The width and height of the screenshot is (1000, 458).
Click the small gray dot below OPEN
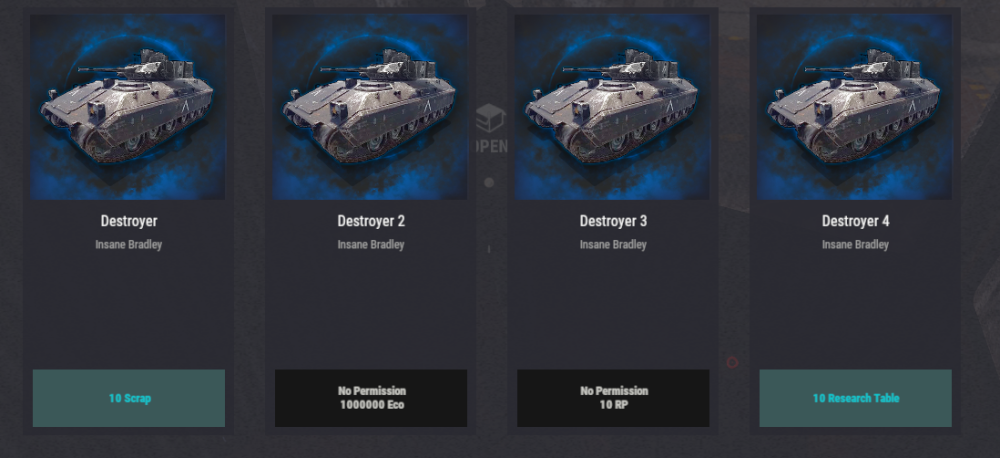[x=489, y=183]
